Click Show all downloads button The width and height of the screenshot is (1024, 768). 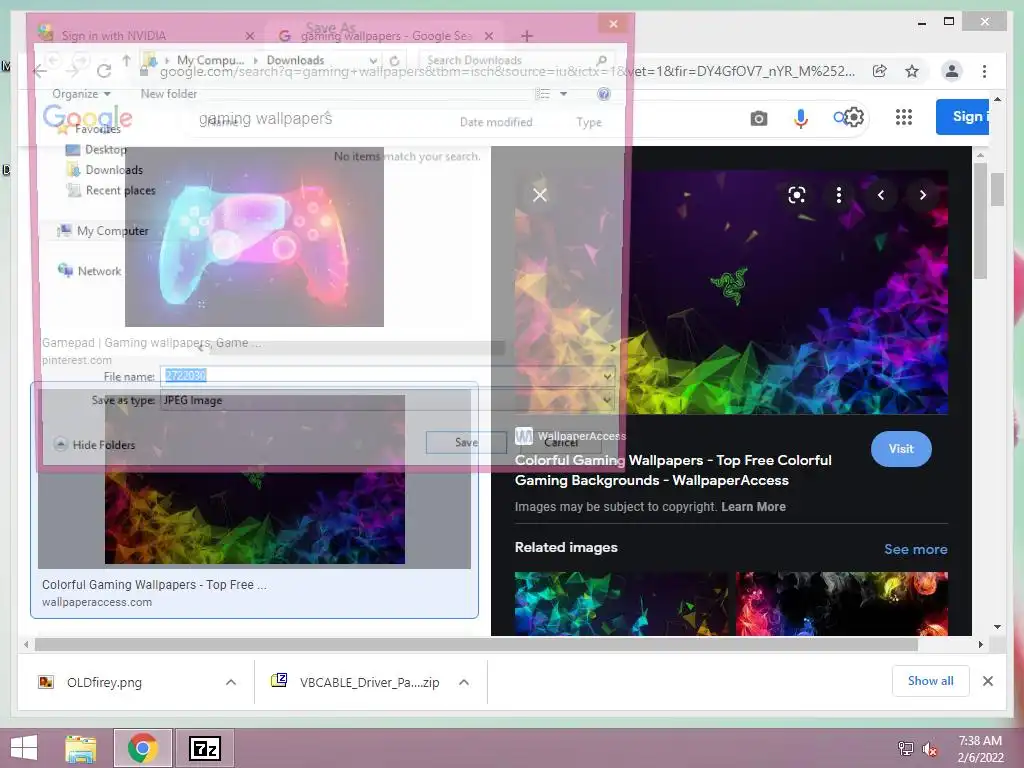coord(930,681)
